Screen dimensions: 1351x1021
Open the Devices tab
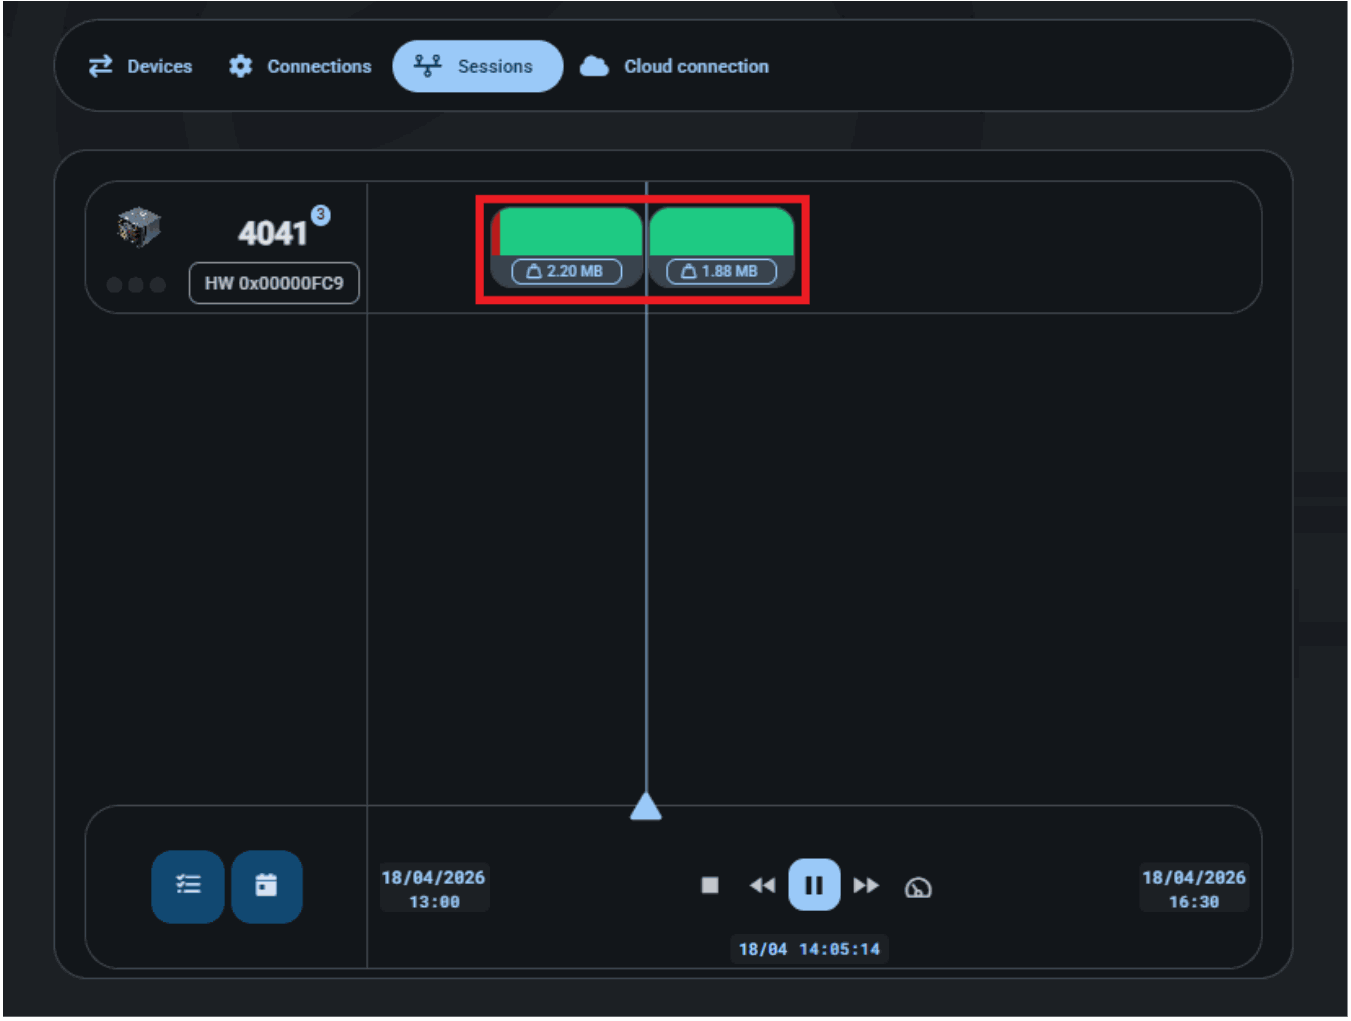pyautogui.click(x=140, y=67)
